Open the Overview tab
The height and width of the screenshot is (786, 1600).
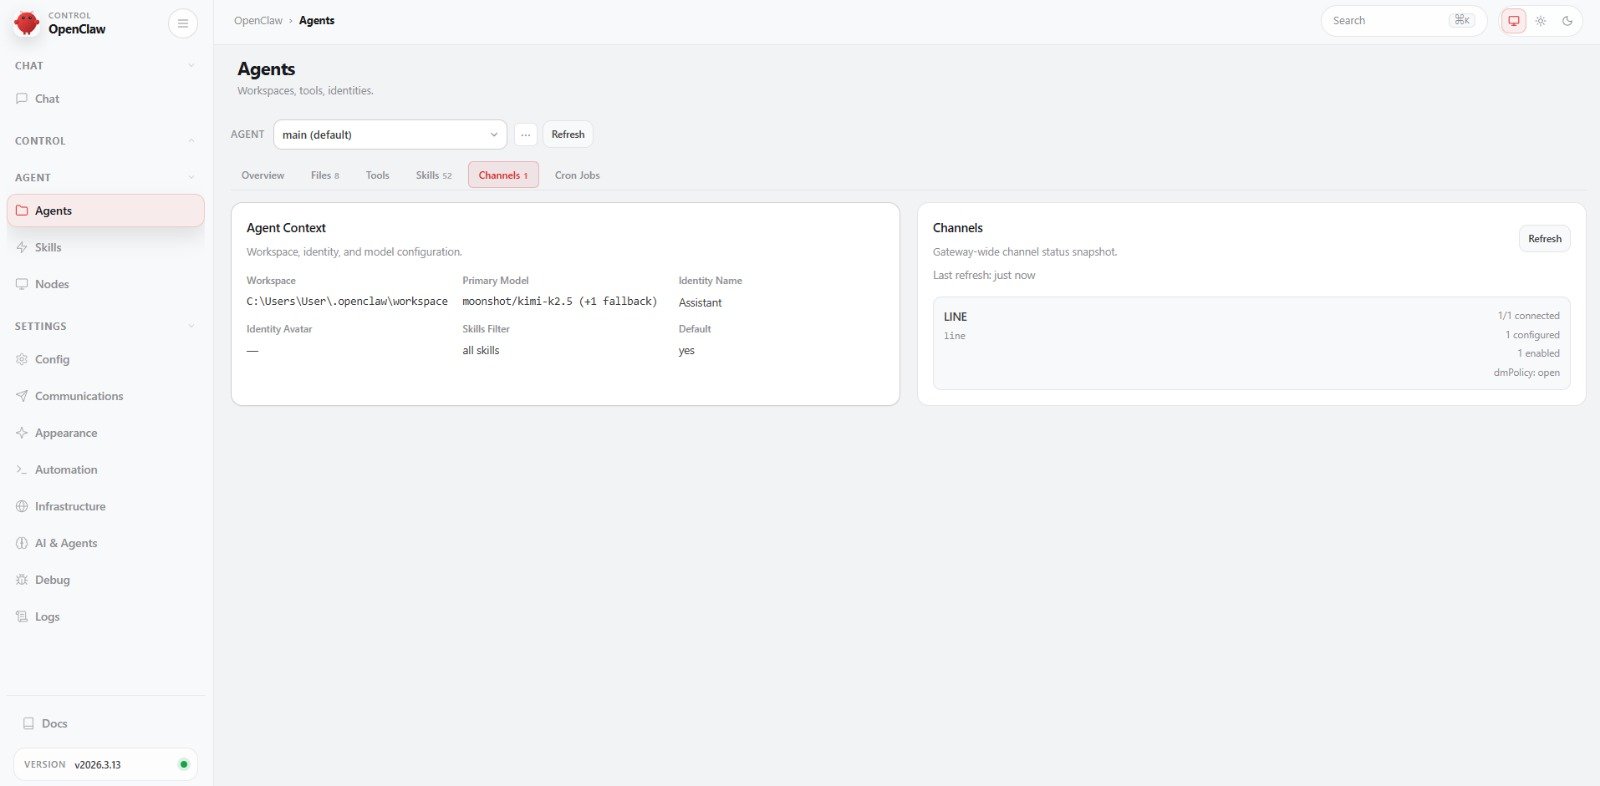pyautogui.click(x=263, y=175)
